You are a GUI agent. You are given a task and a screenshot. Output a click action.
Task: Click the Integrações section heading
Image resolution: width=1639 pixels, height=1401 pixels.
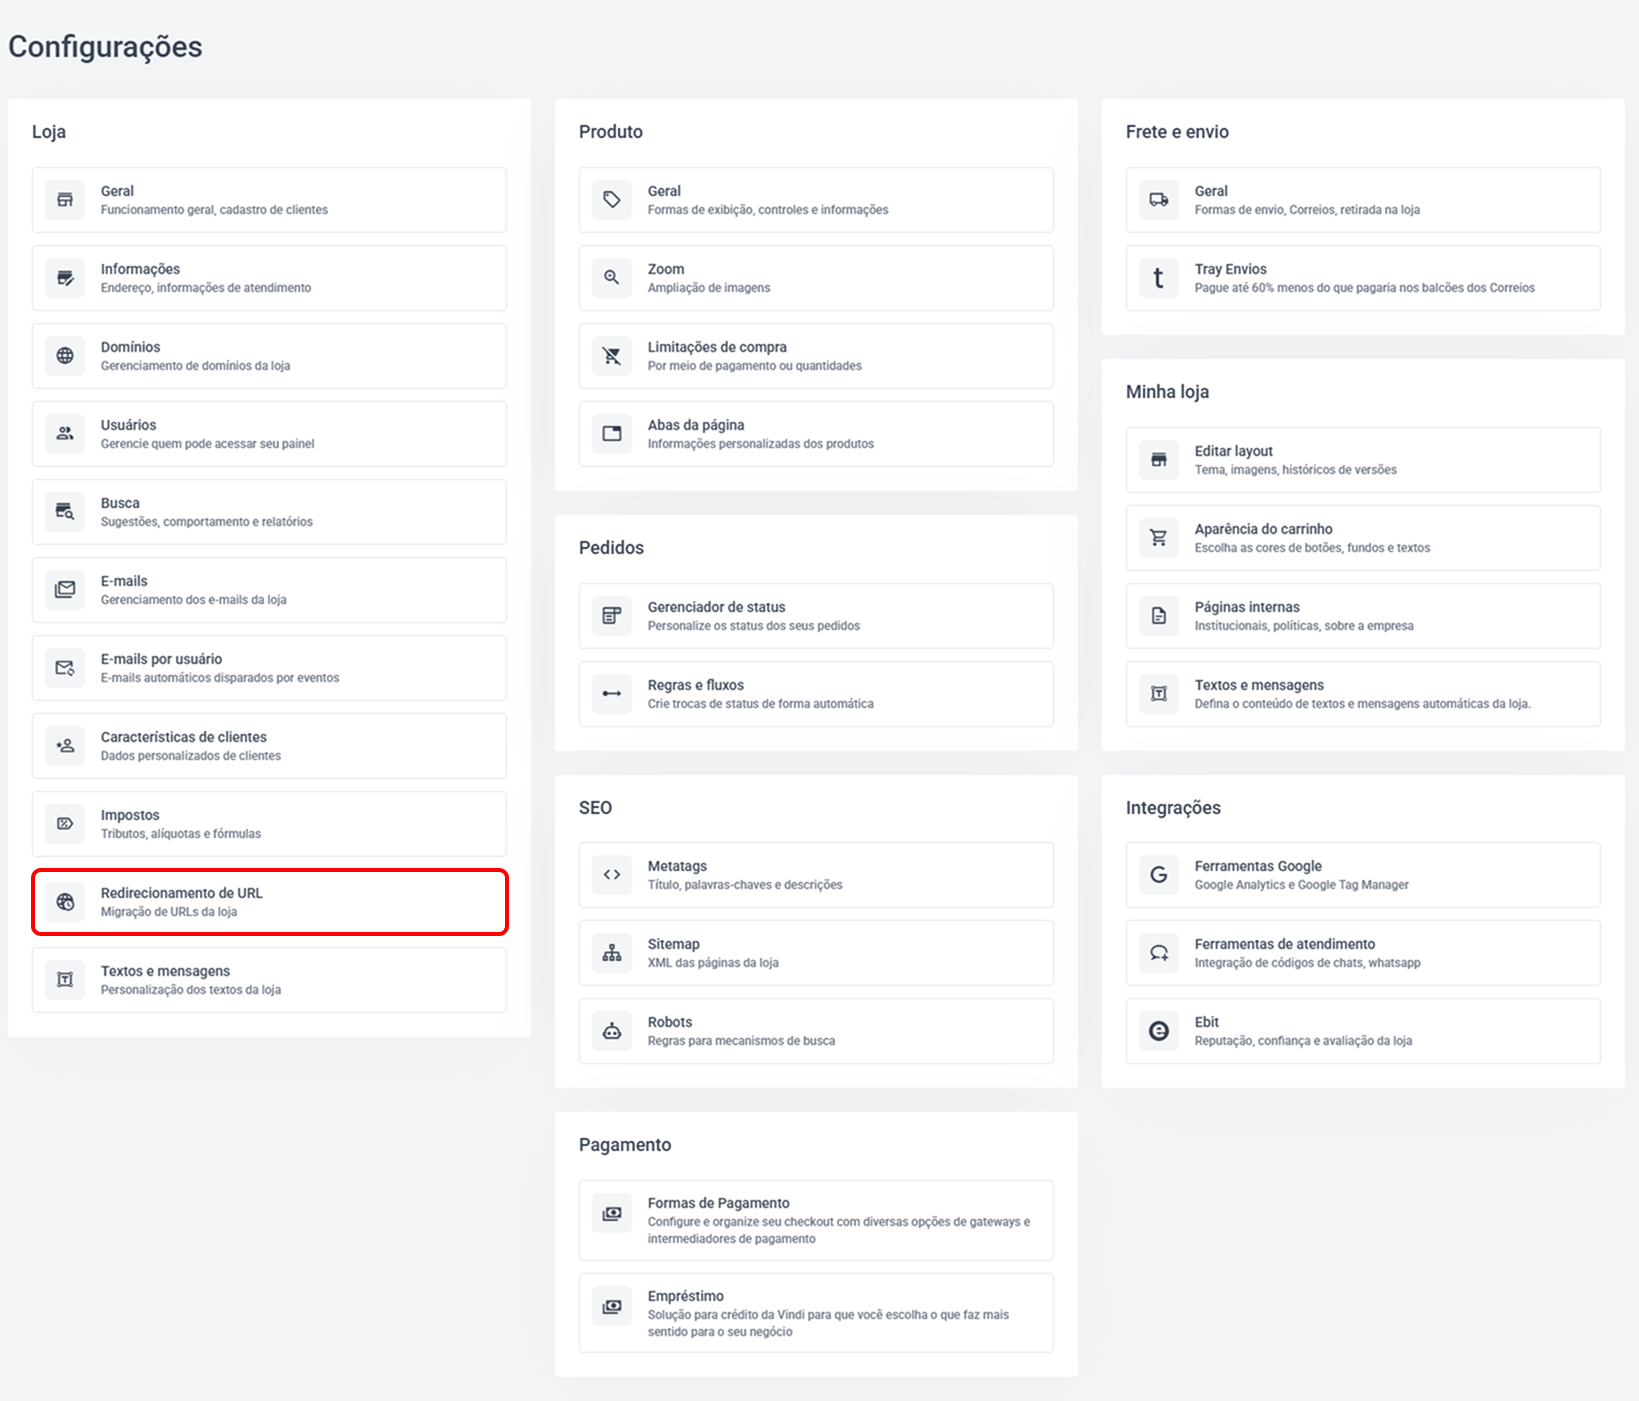tap(1173, 808)
